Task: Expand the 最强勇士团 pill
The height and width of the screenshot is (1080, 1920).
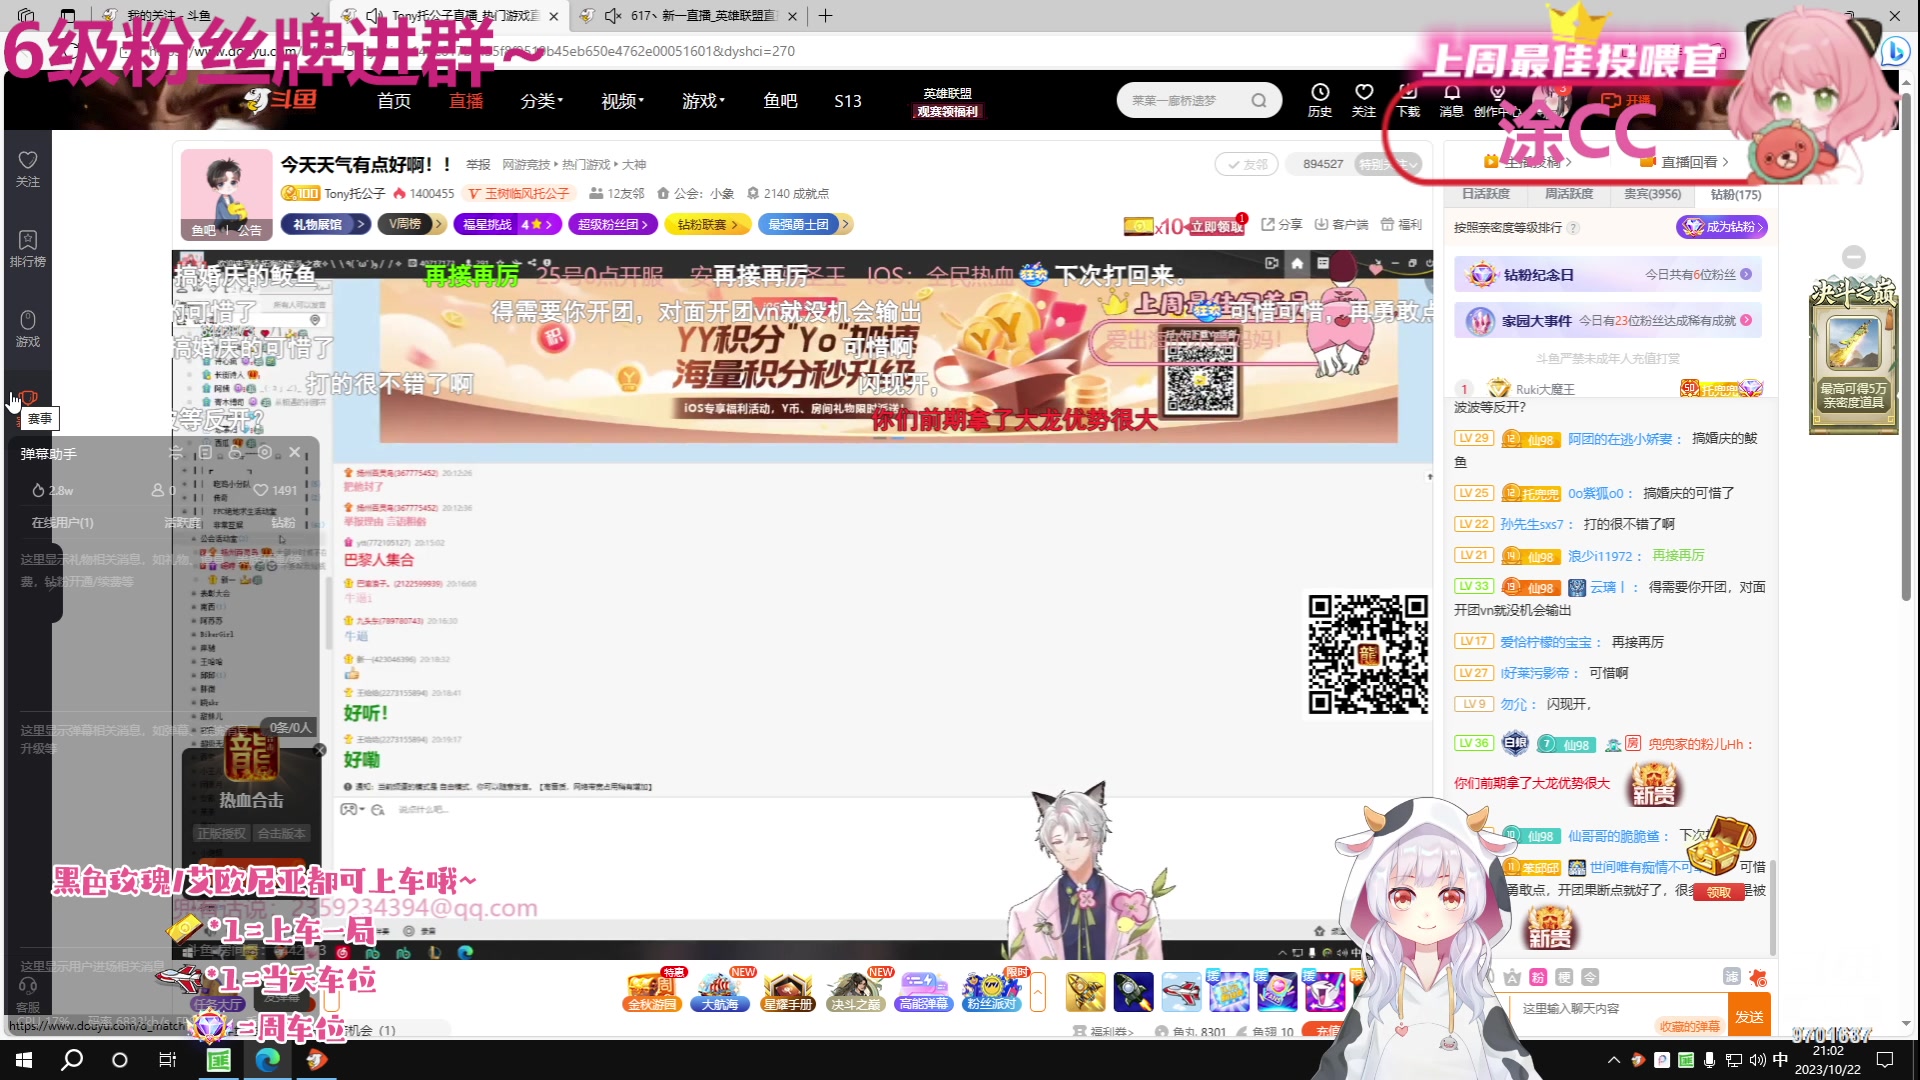Action: point(805,224)
